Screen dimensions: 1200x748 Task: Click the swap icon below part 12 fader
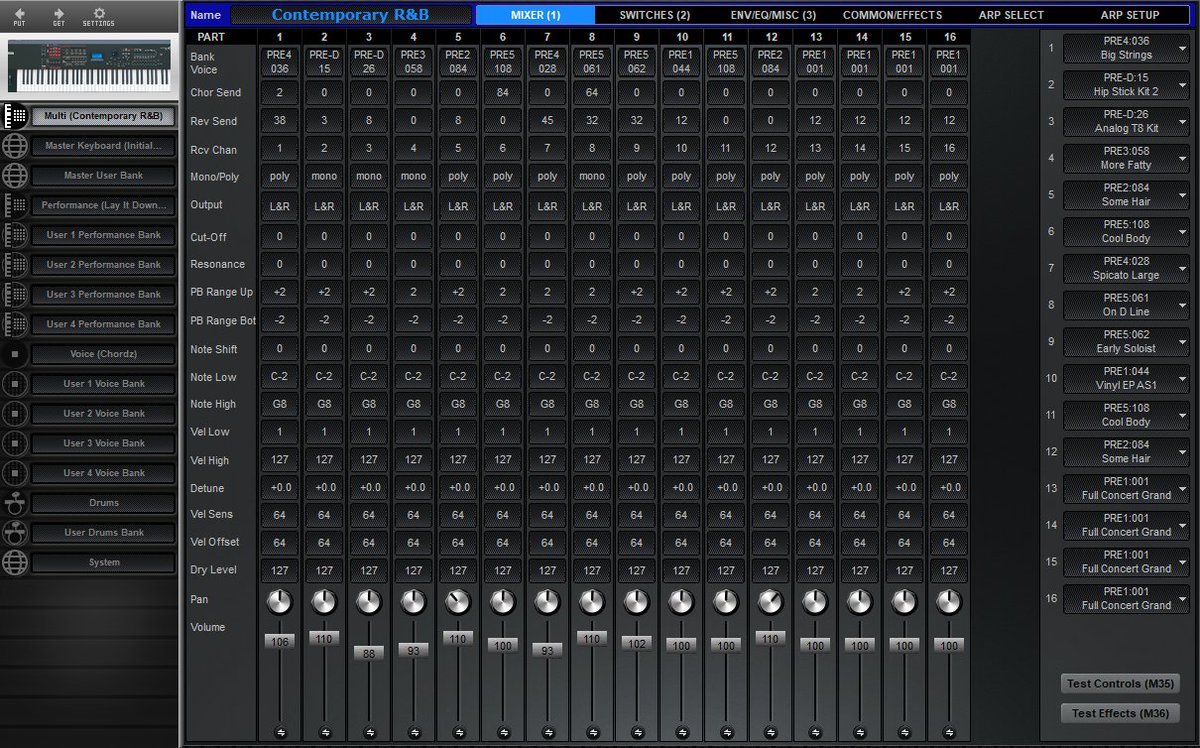770,732
